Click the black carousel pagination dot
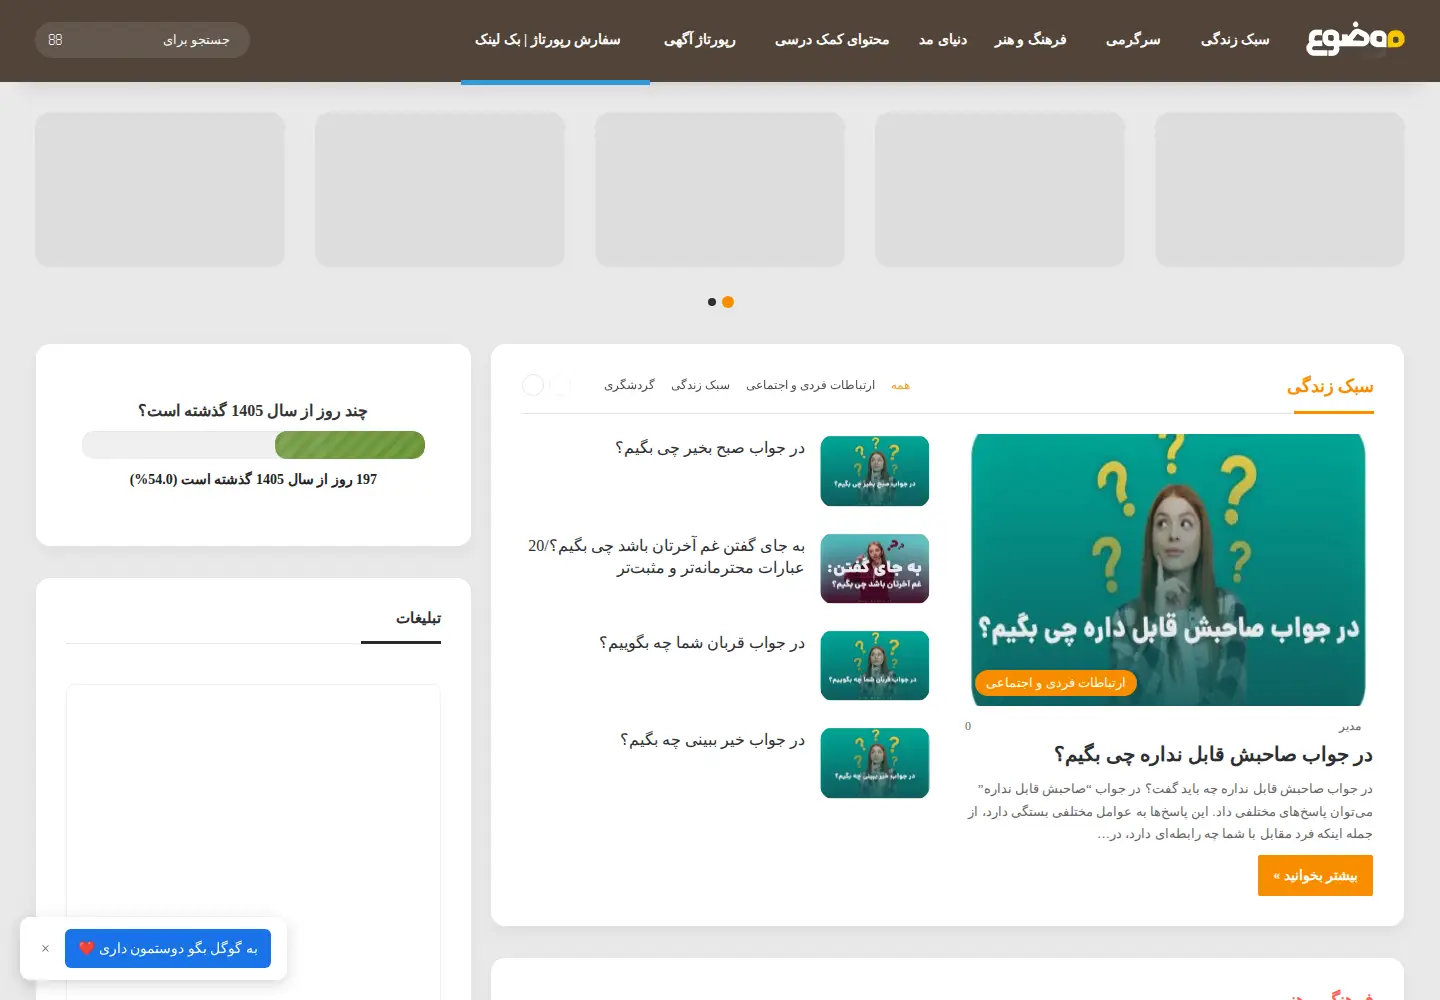Viewport: 1440px width, 1000px height. click(x=712, y=302)
